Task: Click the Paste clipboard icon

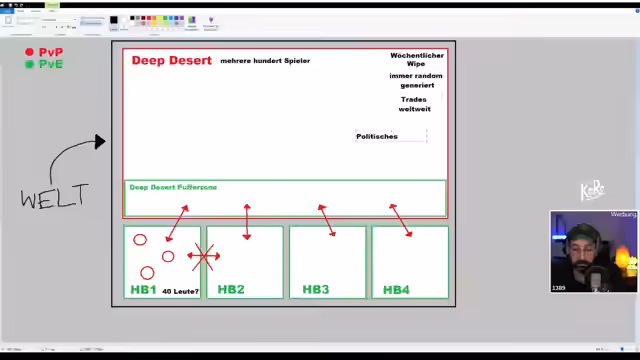Action: click(9, 20)
